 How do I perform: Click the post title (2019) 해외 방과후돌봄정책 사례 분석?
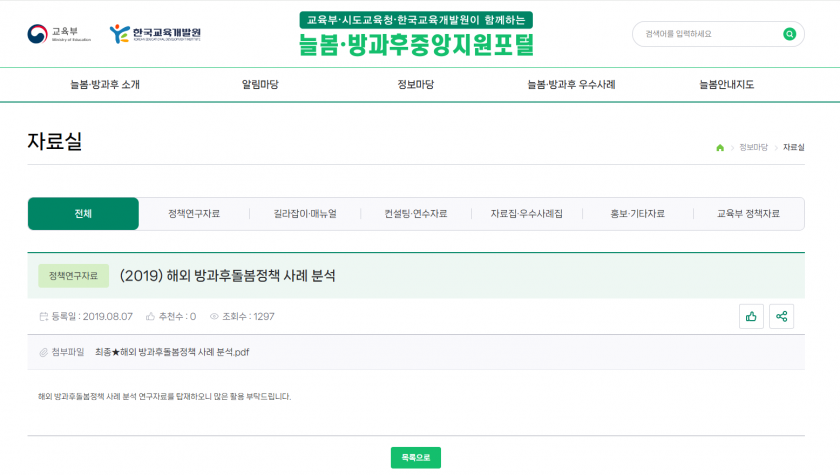click(228, 276)
